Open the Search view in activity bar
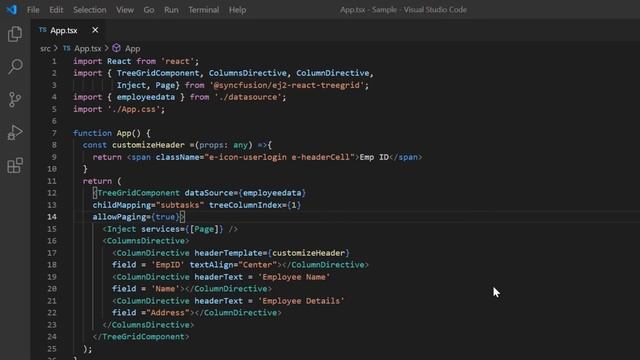 click(x=15, y=67)
